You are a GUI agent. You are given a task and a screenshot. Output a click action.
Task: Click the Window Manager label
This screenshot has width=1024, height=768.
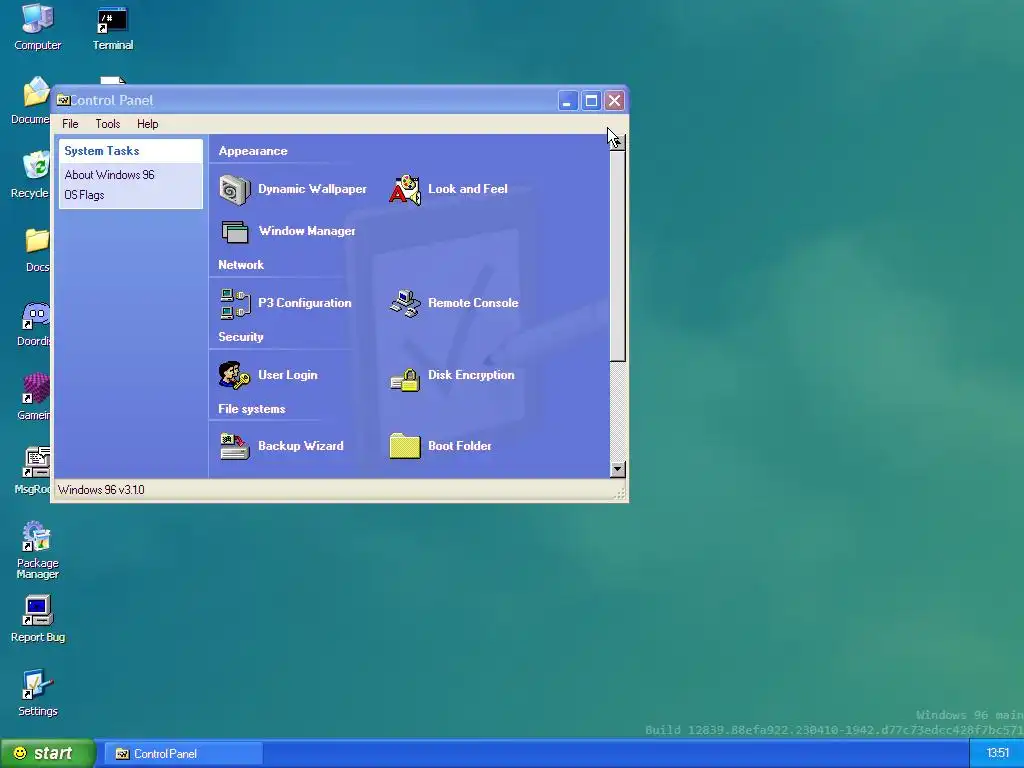tap(307, 231)
